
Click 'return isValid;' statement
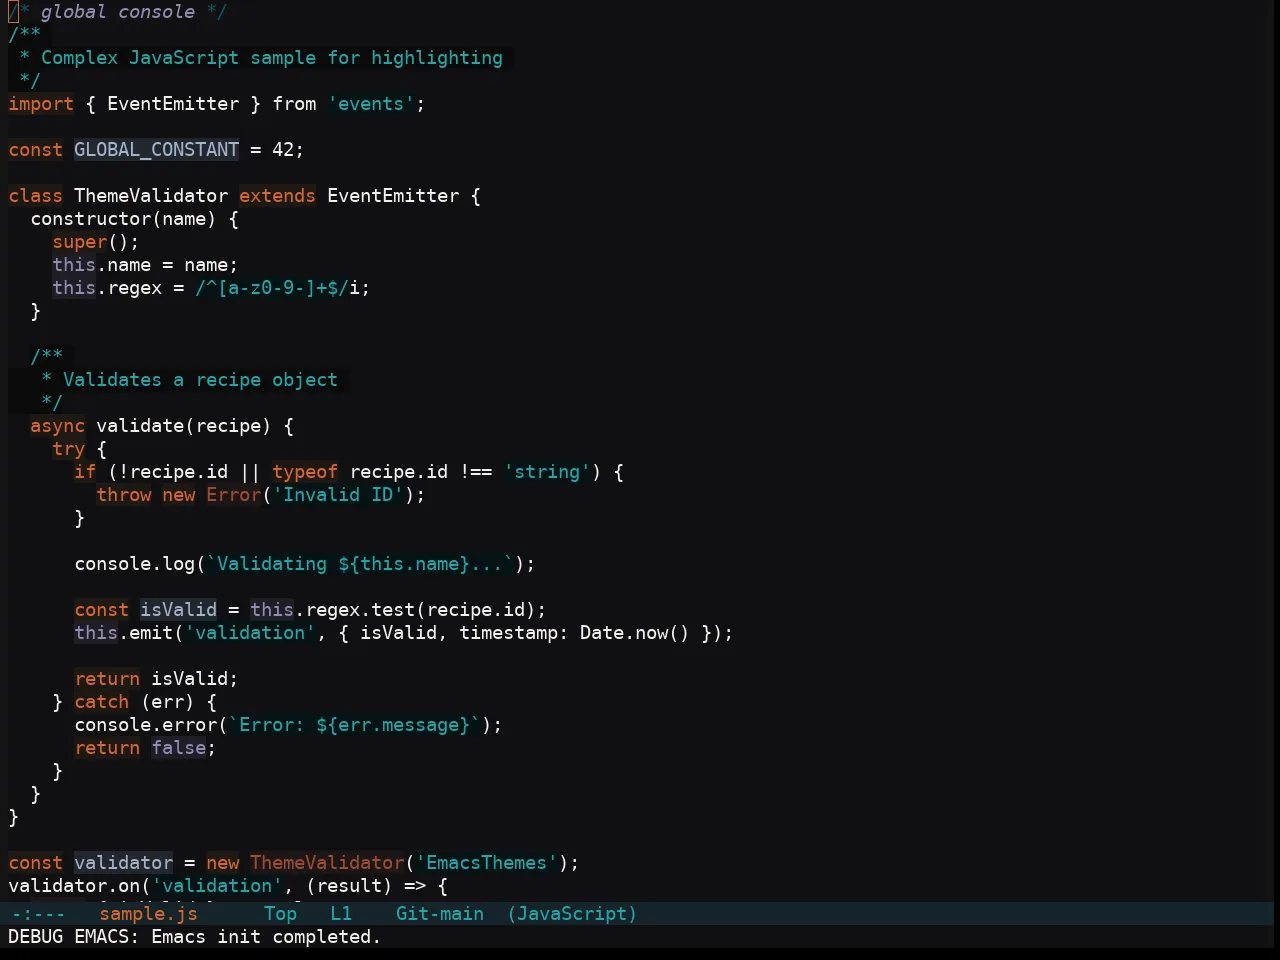[x=156, y=679]
